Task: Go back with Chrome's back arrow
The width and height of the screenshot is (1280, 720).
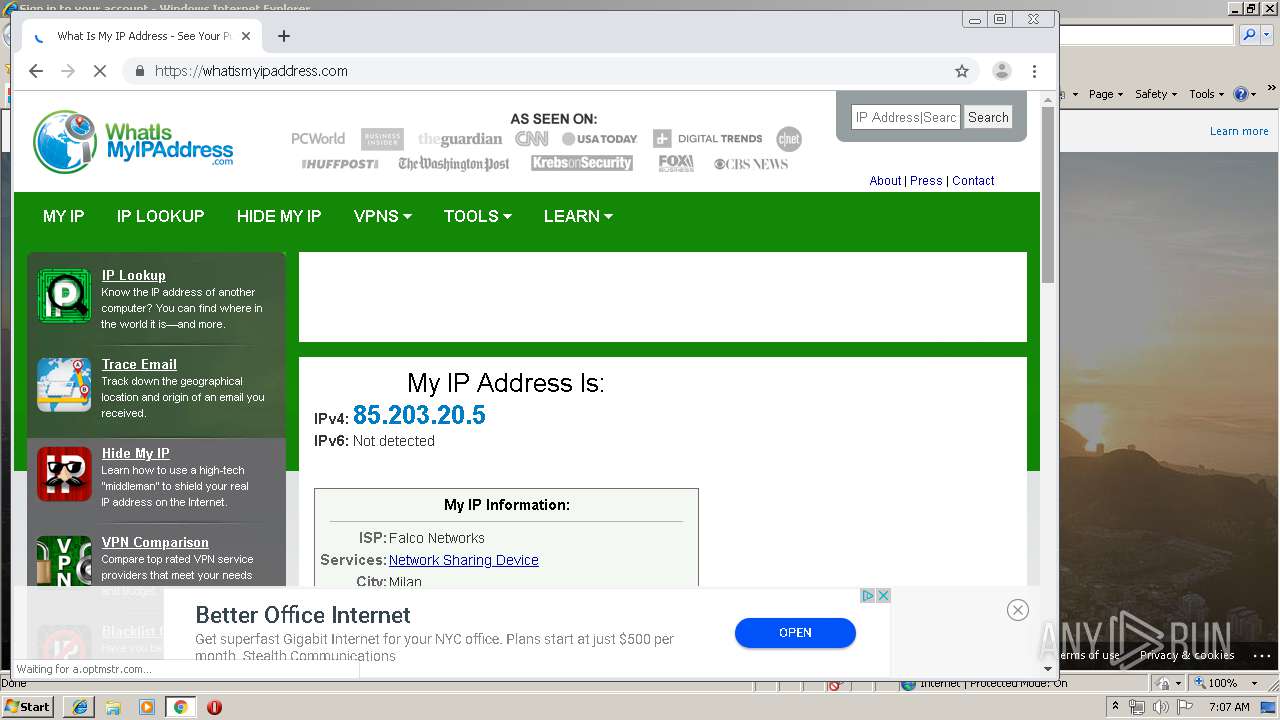Action: [x=36, y=71]
